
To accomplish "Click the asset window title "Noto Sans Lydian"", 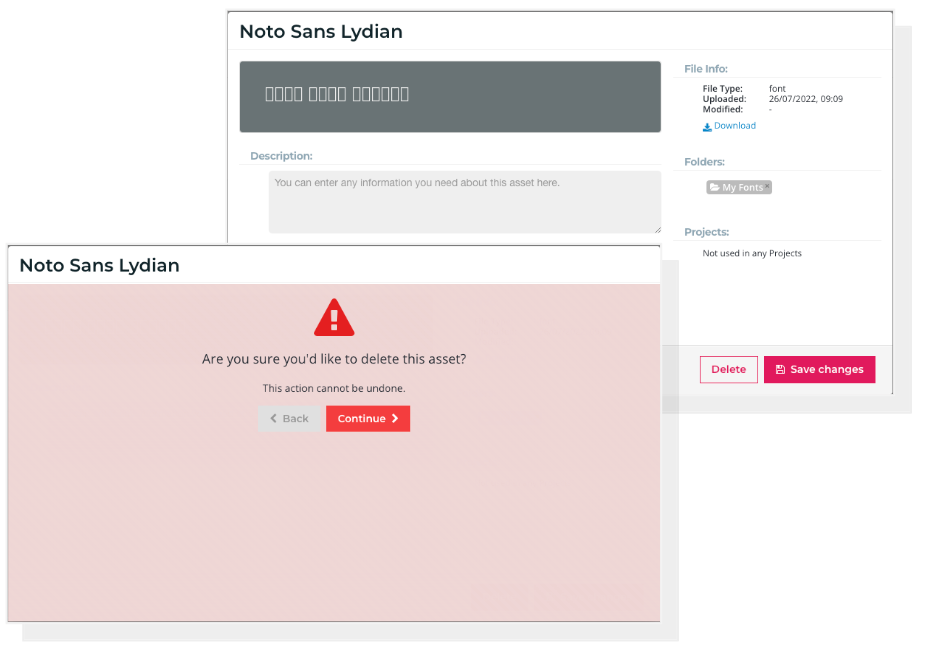I will [321, 31].
